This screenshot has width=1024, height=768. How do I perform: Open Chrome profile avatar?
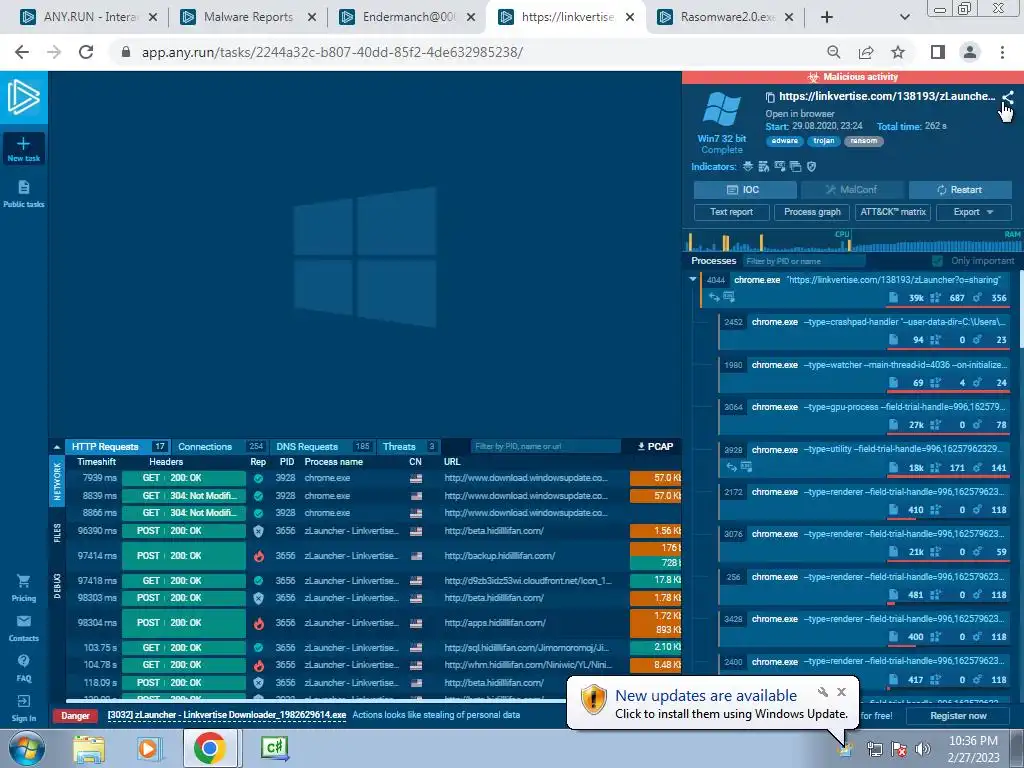point(970,52)
